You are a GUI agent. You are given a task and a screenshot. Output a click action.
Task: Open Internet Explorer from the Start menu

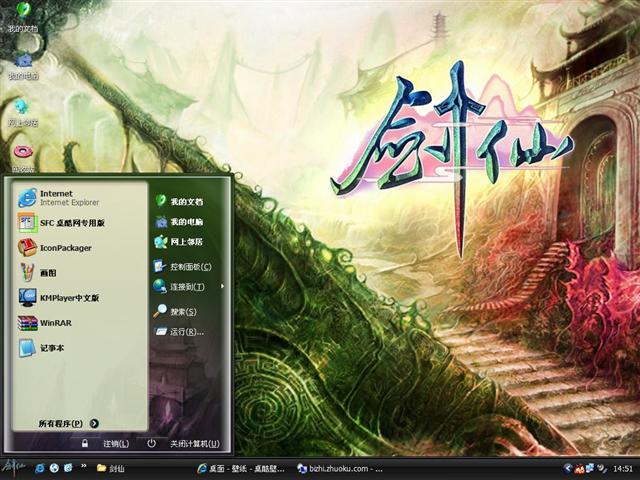80,198
